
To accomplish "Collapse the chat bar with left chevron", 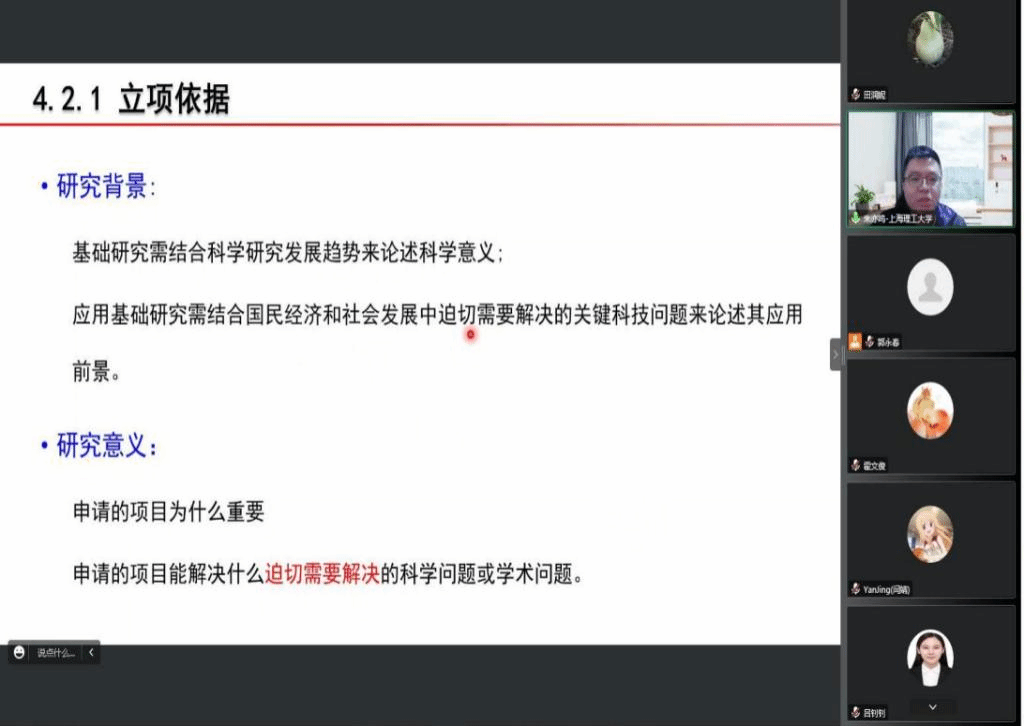I will coord(91,652).
